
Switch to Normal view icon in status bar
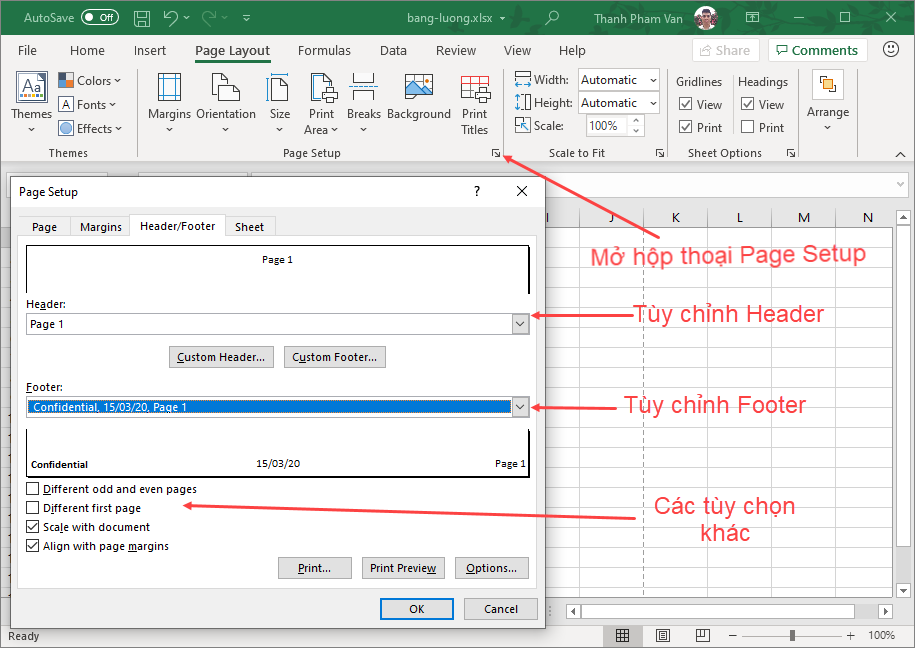(622, 635)
